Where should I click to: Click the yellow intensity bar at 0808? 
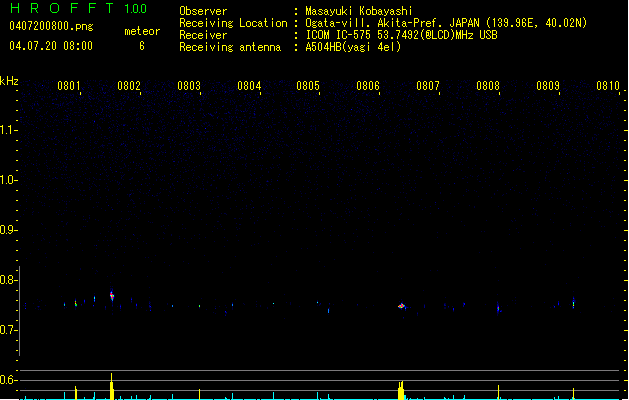498,392
